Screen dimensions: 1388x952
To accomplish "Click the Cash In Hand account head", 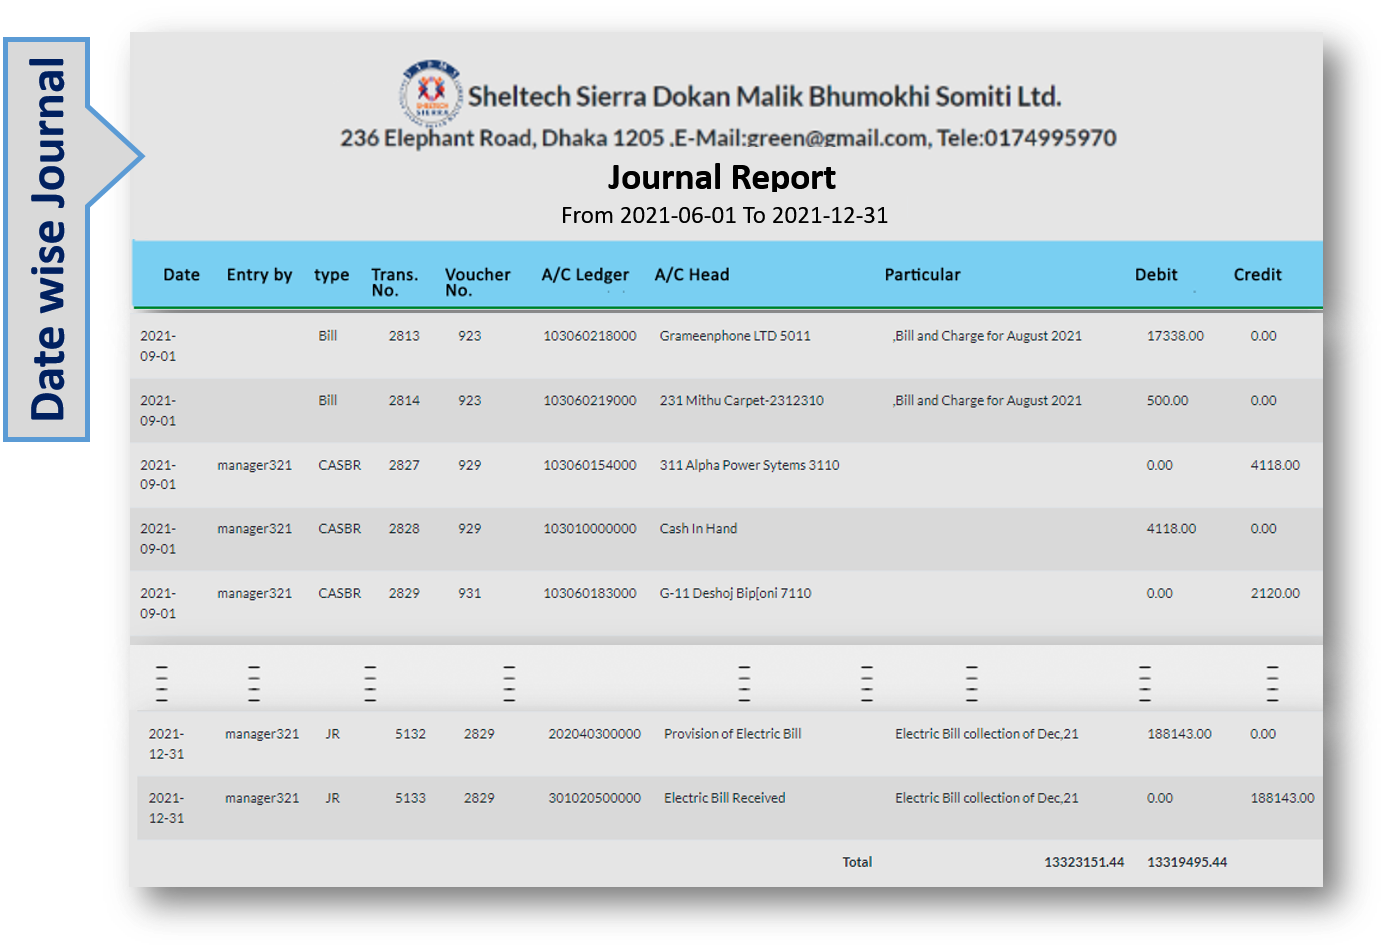I will [x=698, y=529].
